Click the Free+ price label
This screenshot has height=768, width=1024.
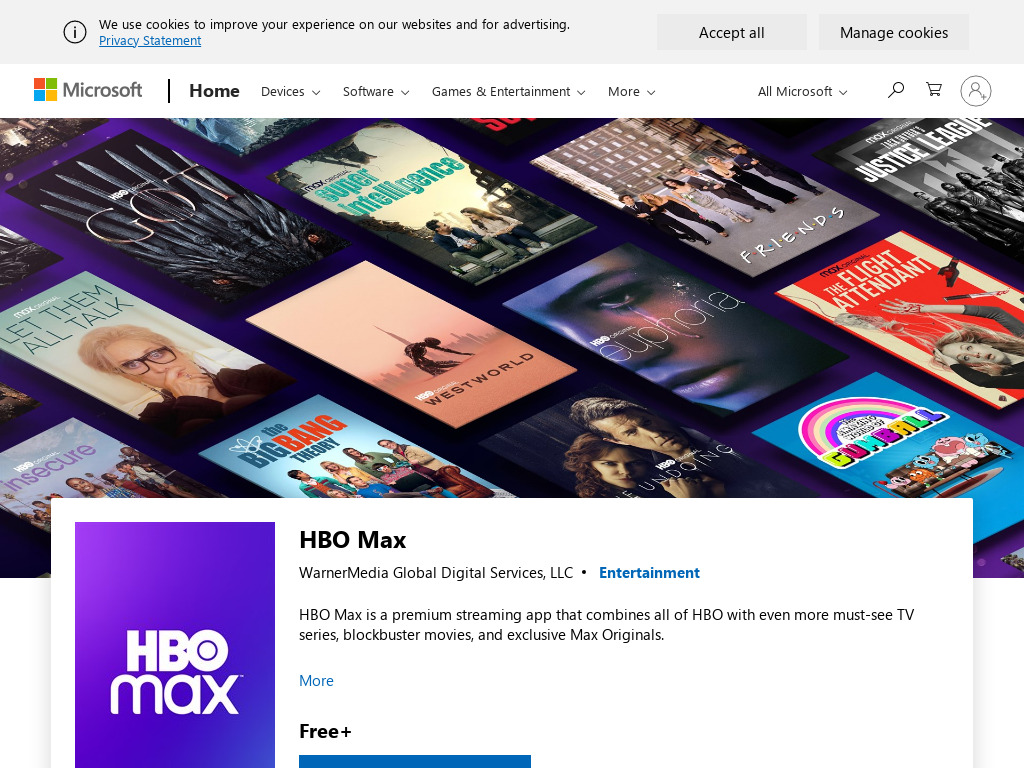coord(325,731)
